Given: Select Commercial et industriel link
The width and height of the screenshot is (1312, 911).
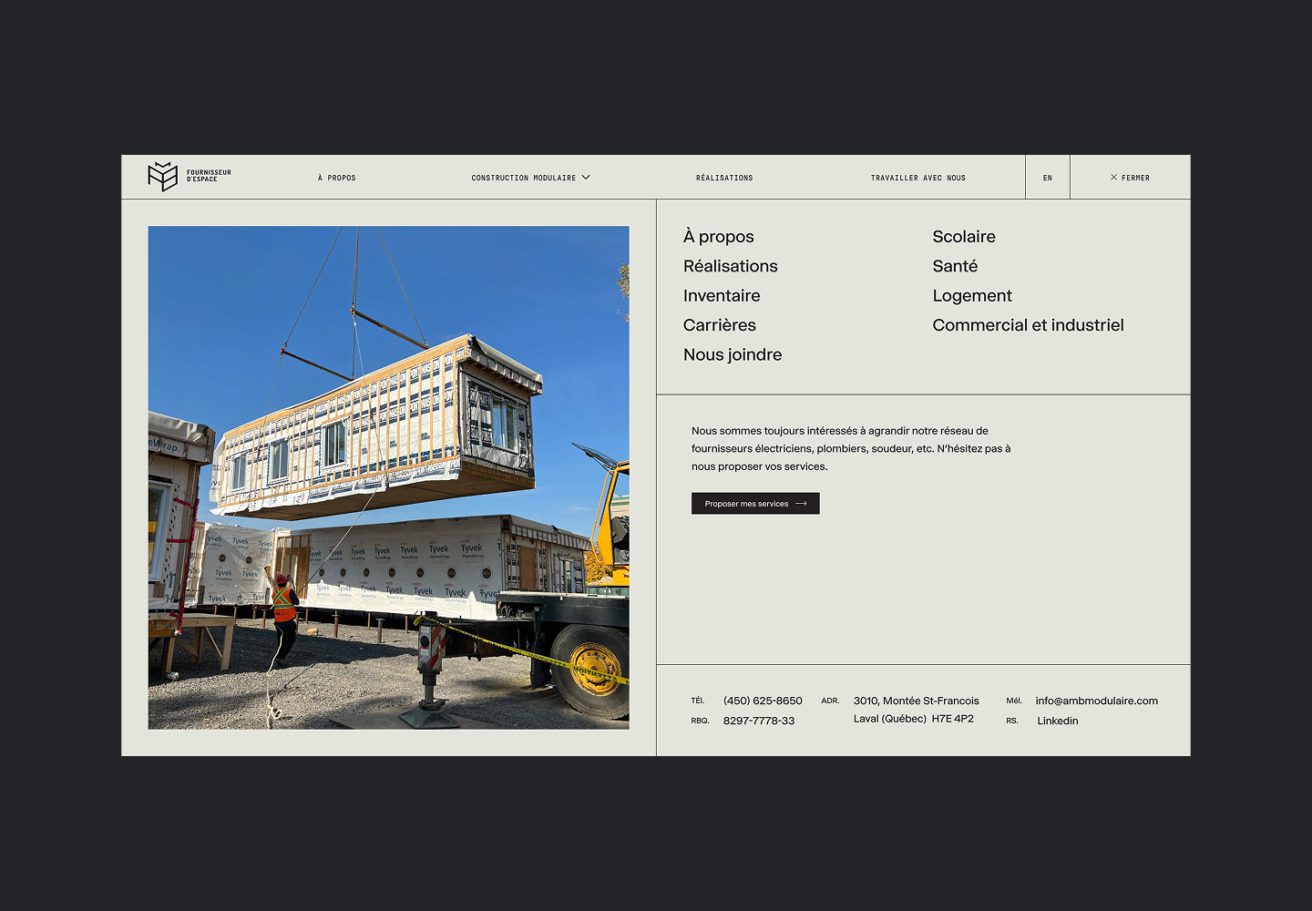Looking at the screenshot, I should pyautogui.click(x=1027, y=325).
